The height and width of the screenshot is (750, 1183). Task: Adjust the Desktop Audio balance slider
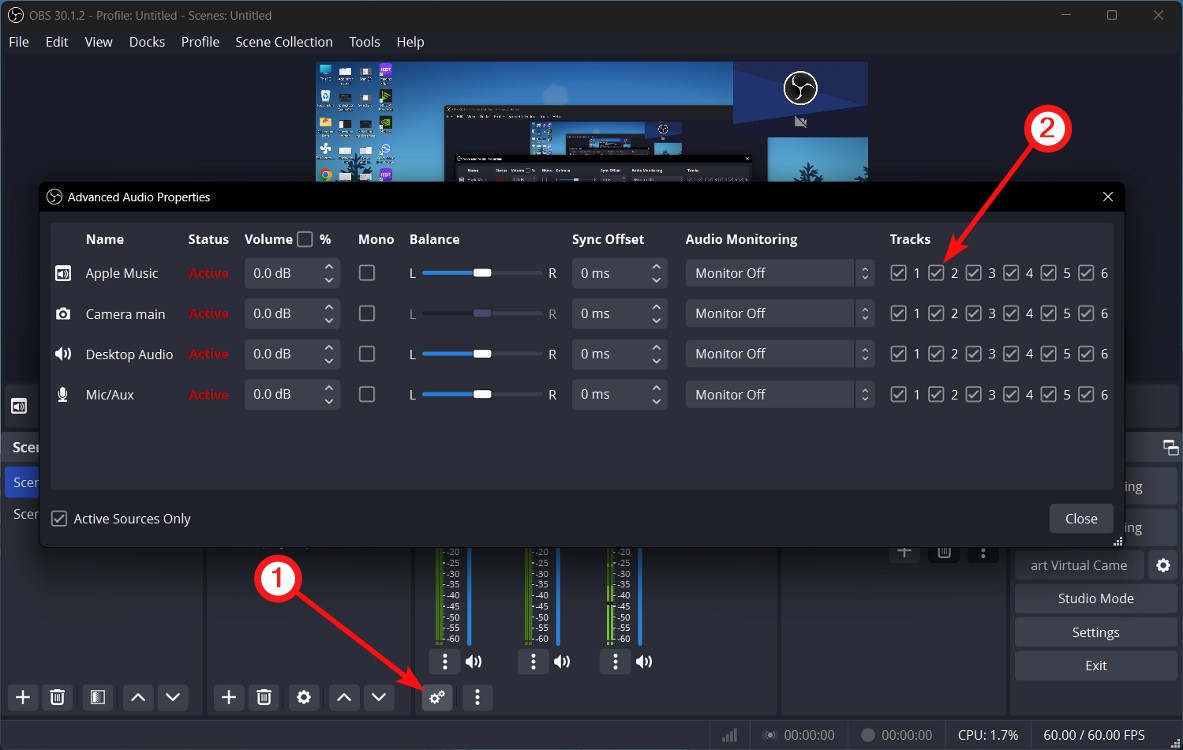coord(482,354)
